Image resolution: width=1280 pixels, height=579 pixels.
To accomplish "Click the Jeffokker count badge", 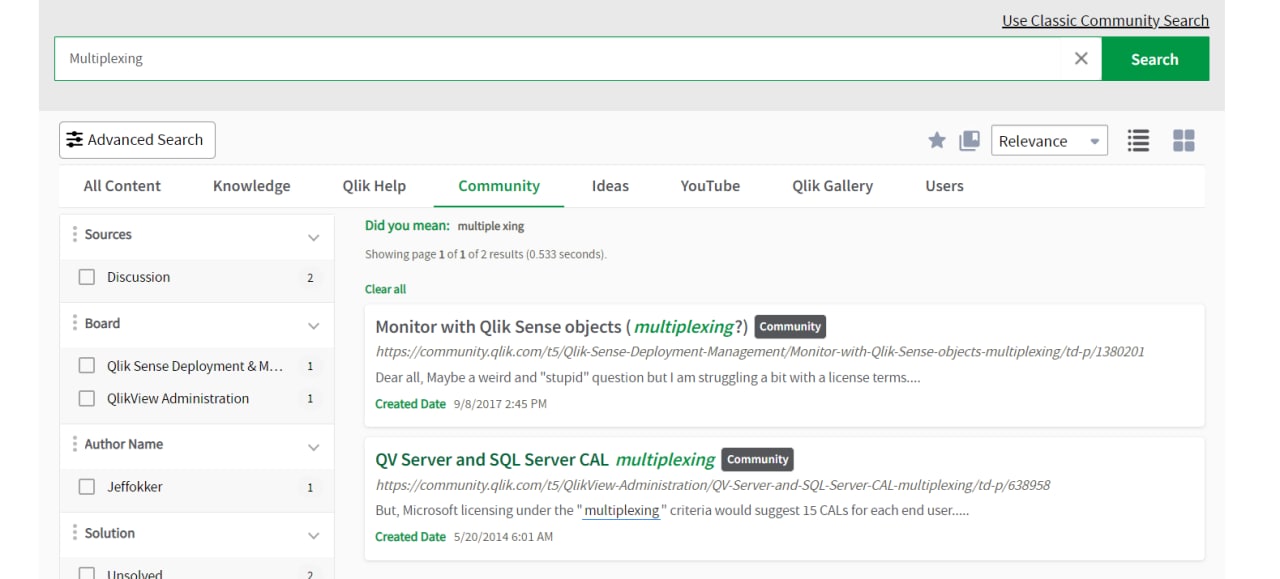I will (310, 488).
